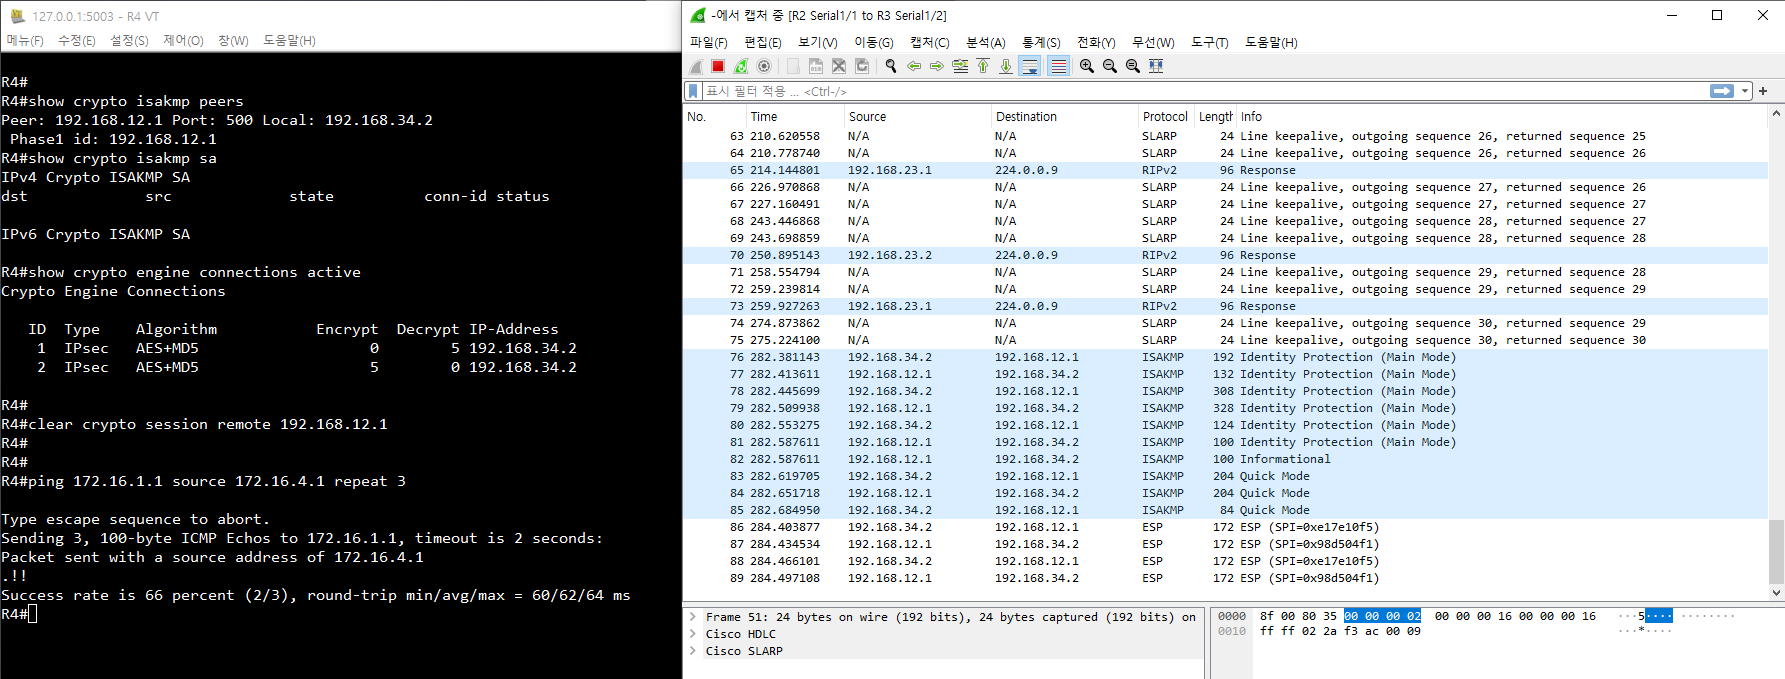1785x679 pixels.
Task: Zoom out packet list text
Action: [1110, 66]
